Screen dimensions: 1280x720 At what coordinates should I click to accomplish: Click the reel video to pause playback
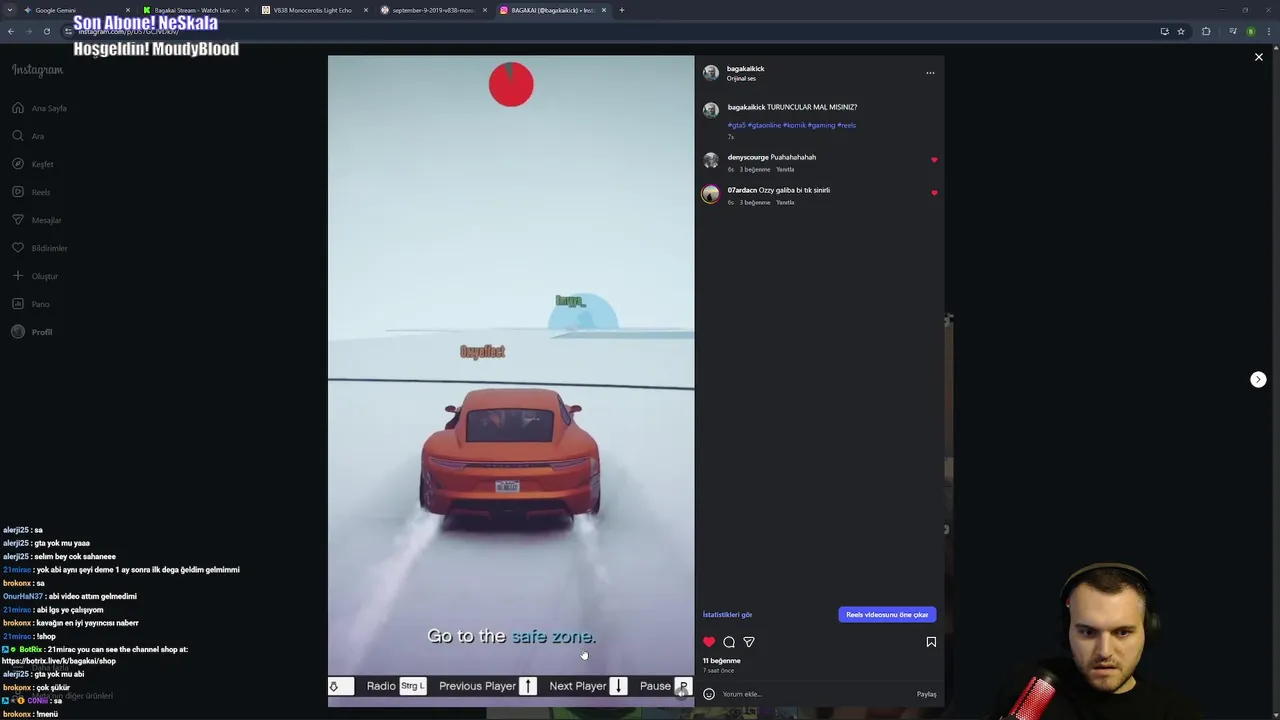(x=511, y=380)
